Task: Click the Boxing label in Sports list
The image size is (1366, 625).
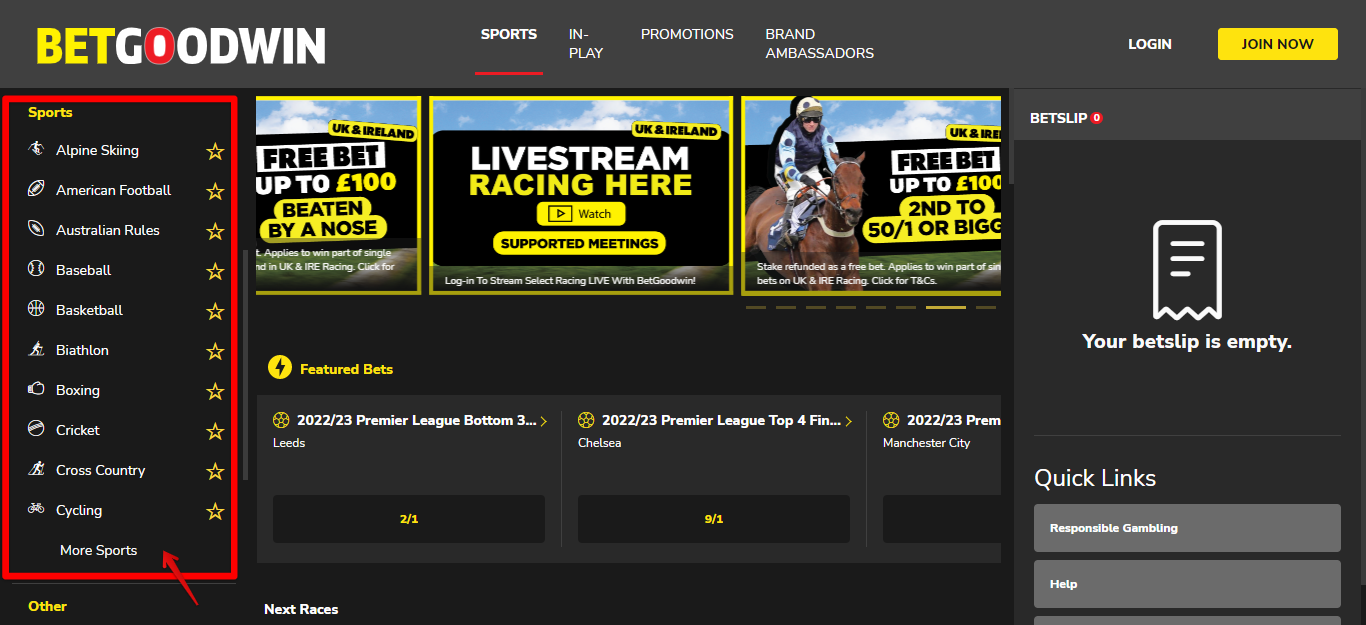Action: 78,390
